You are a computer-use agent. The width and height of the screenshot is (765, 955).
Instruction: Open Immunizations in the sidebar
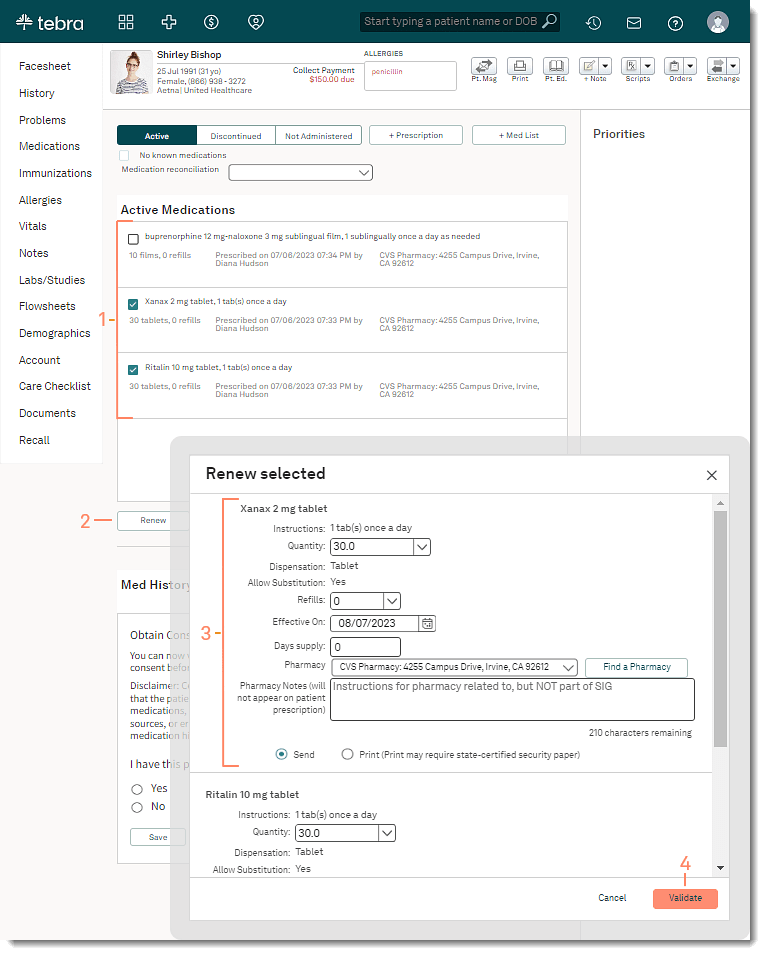(55, 173)
